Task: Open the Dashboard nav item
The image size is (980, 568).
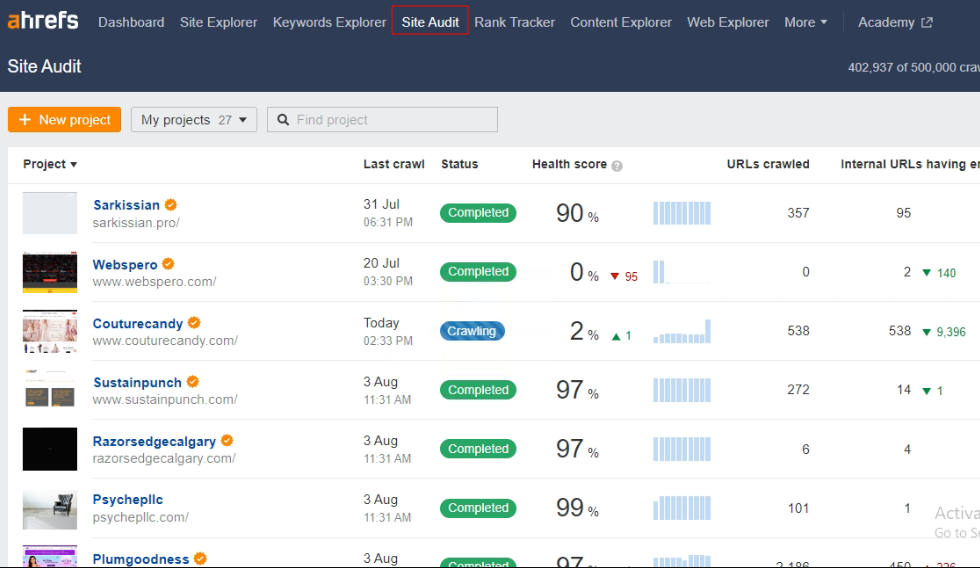Action: [x=131, y=22]
